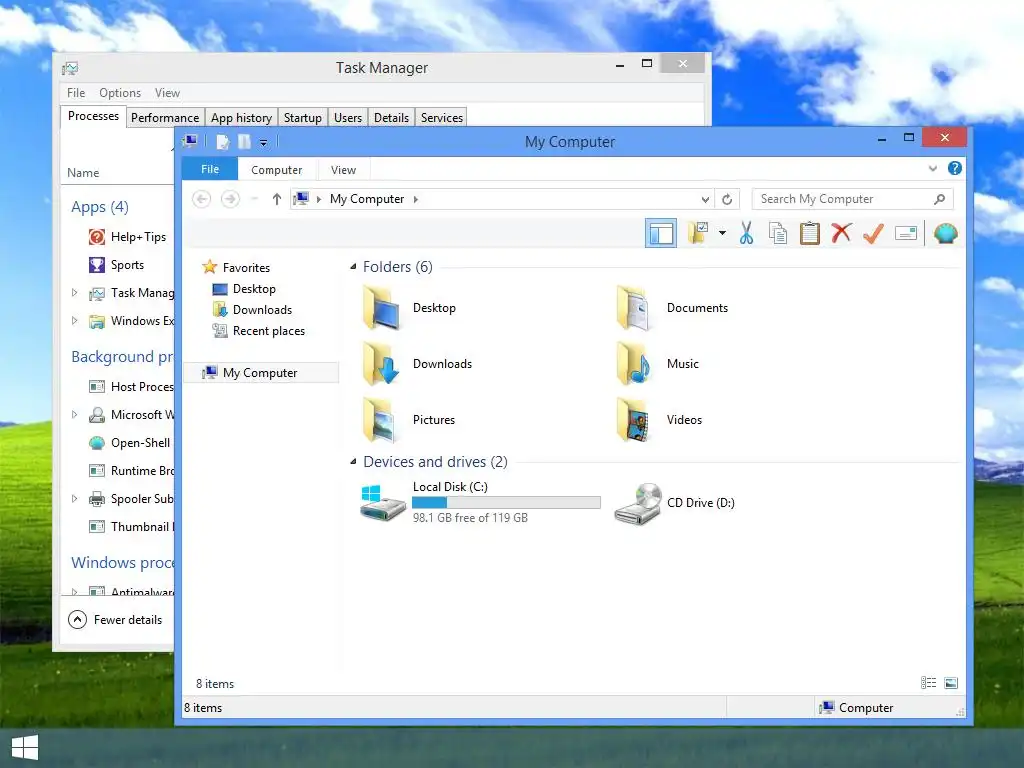Switch to details view via status bar icon
1024x768 pixels.
pos(929,683)
